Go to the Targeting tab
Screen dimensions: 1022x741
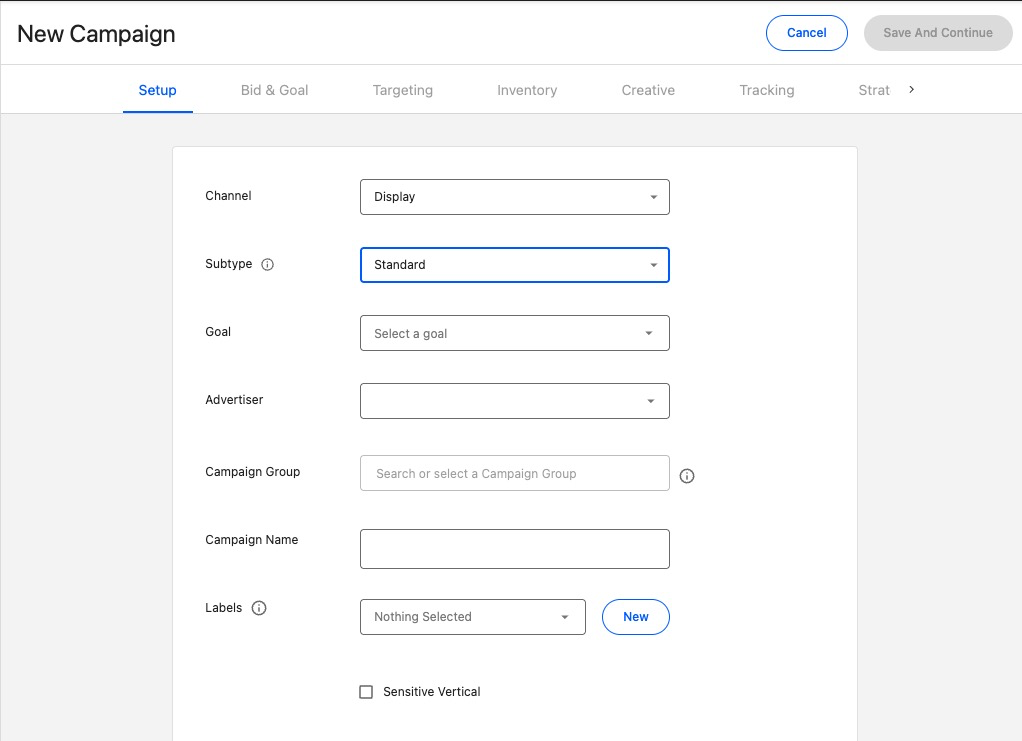(403, 90)
